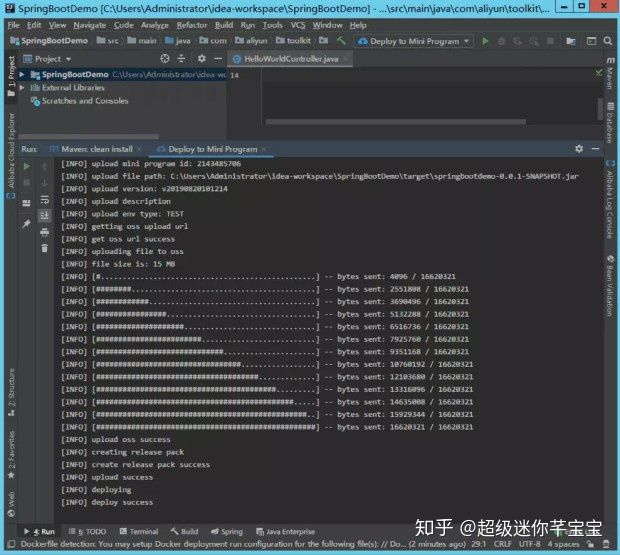
Task: Open the Build menu
Action: (224, 25)
